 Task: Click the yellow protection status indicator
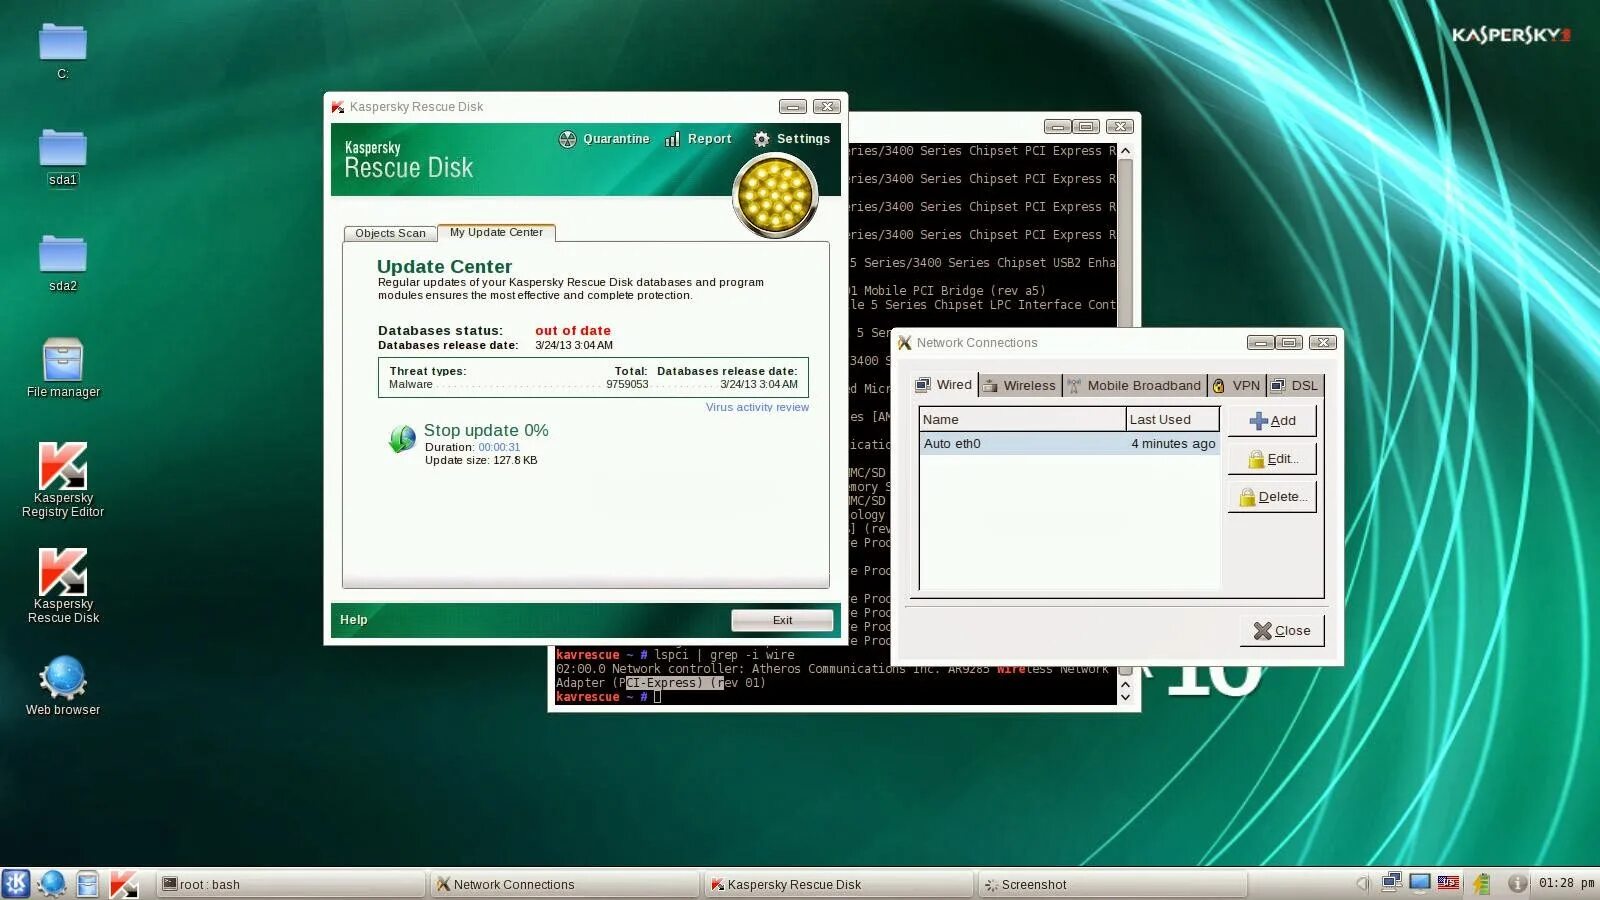click(775, 195)
